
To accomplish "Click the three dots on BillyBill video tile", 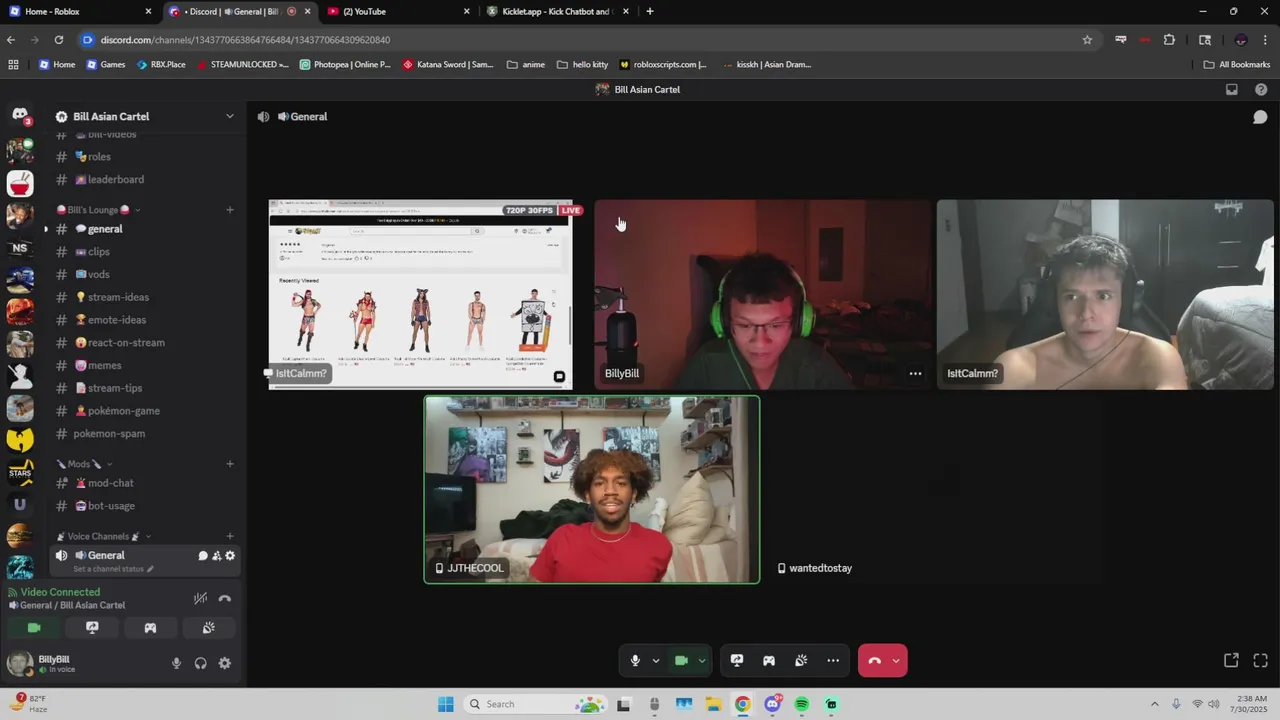I will (915, 373).
